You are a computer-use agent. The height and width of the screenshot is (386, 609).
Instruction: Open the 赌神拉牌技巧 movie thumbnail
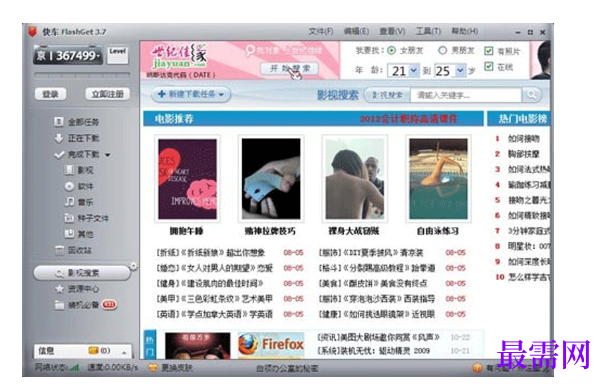(271, 179)
